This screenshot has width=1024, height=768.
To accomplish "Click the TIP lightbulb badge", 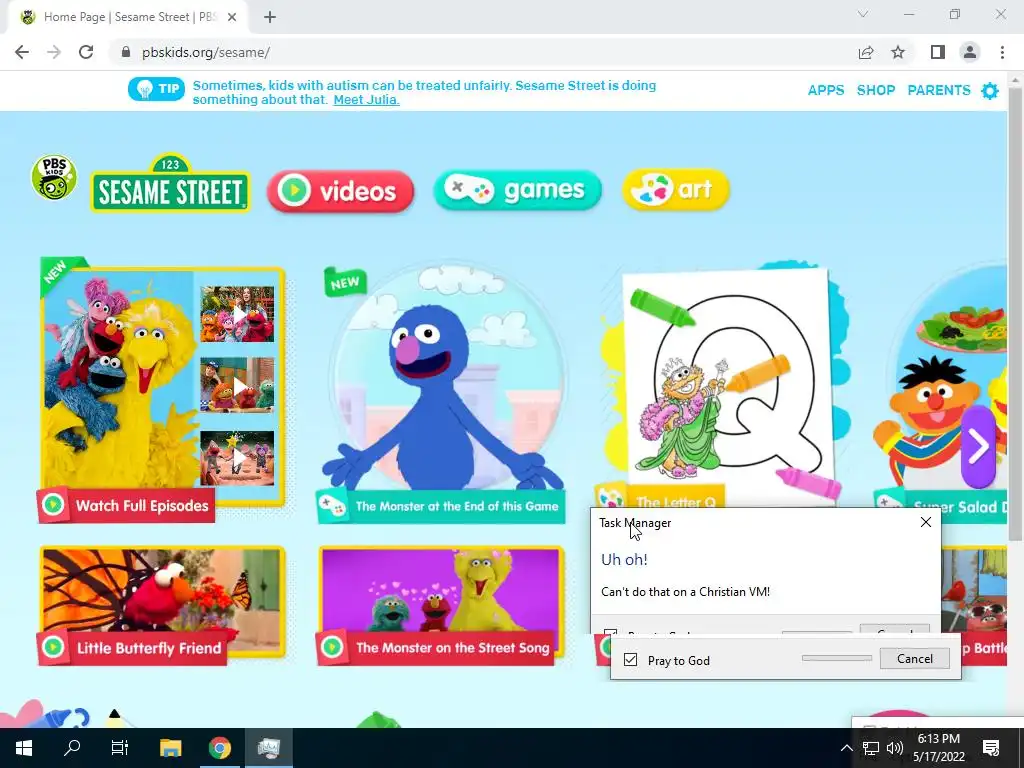I will pyautogui.click(x=156, y=89).
